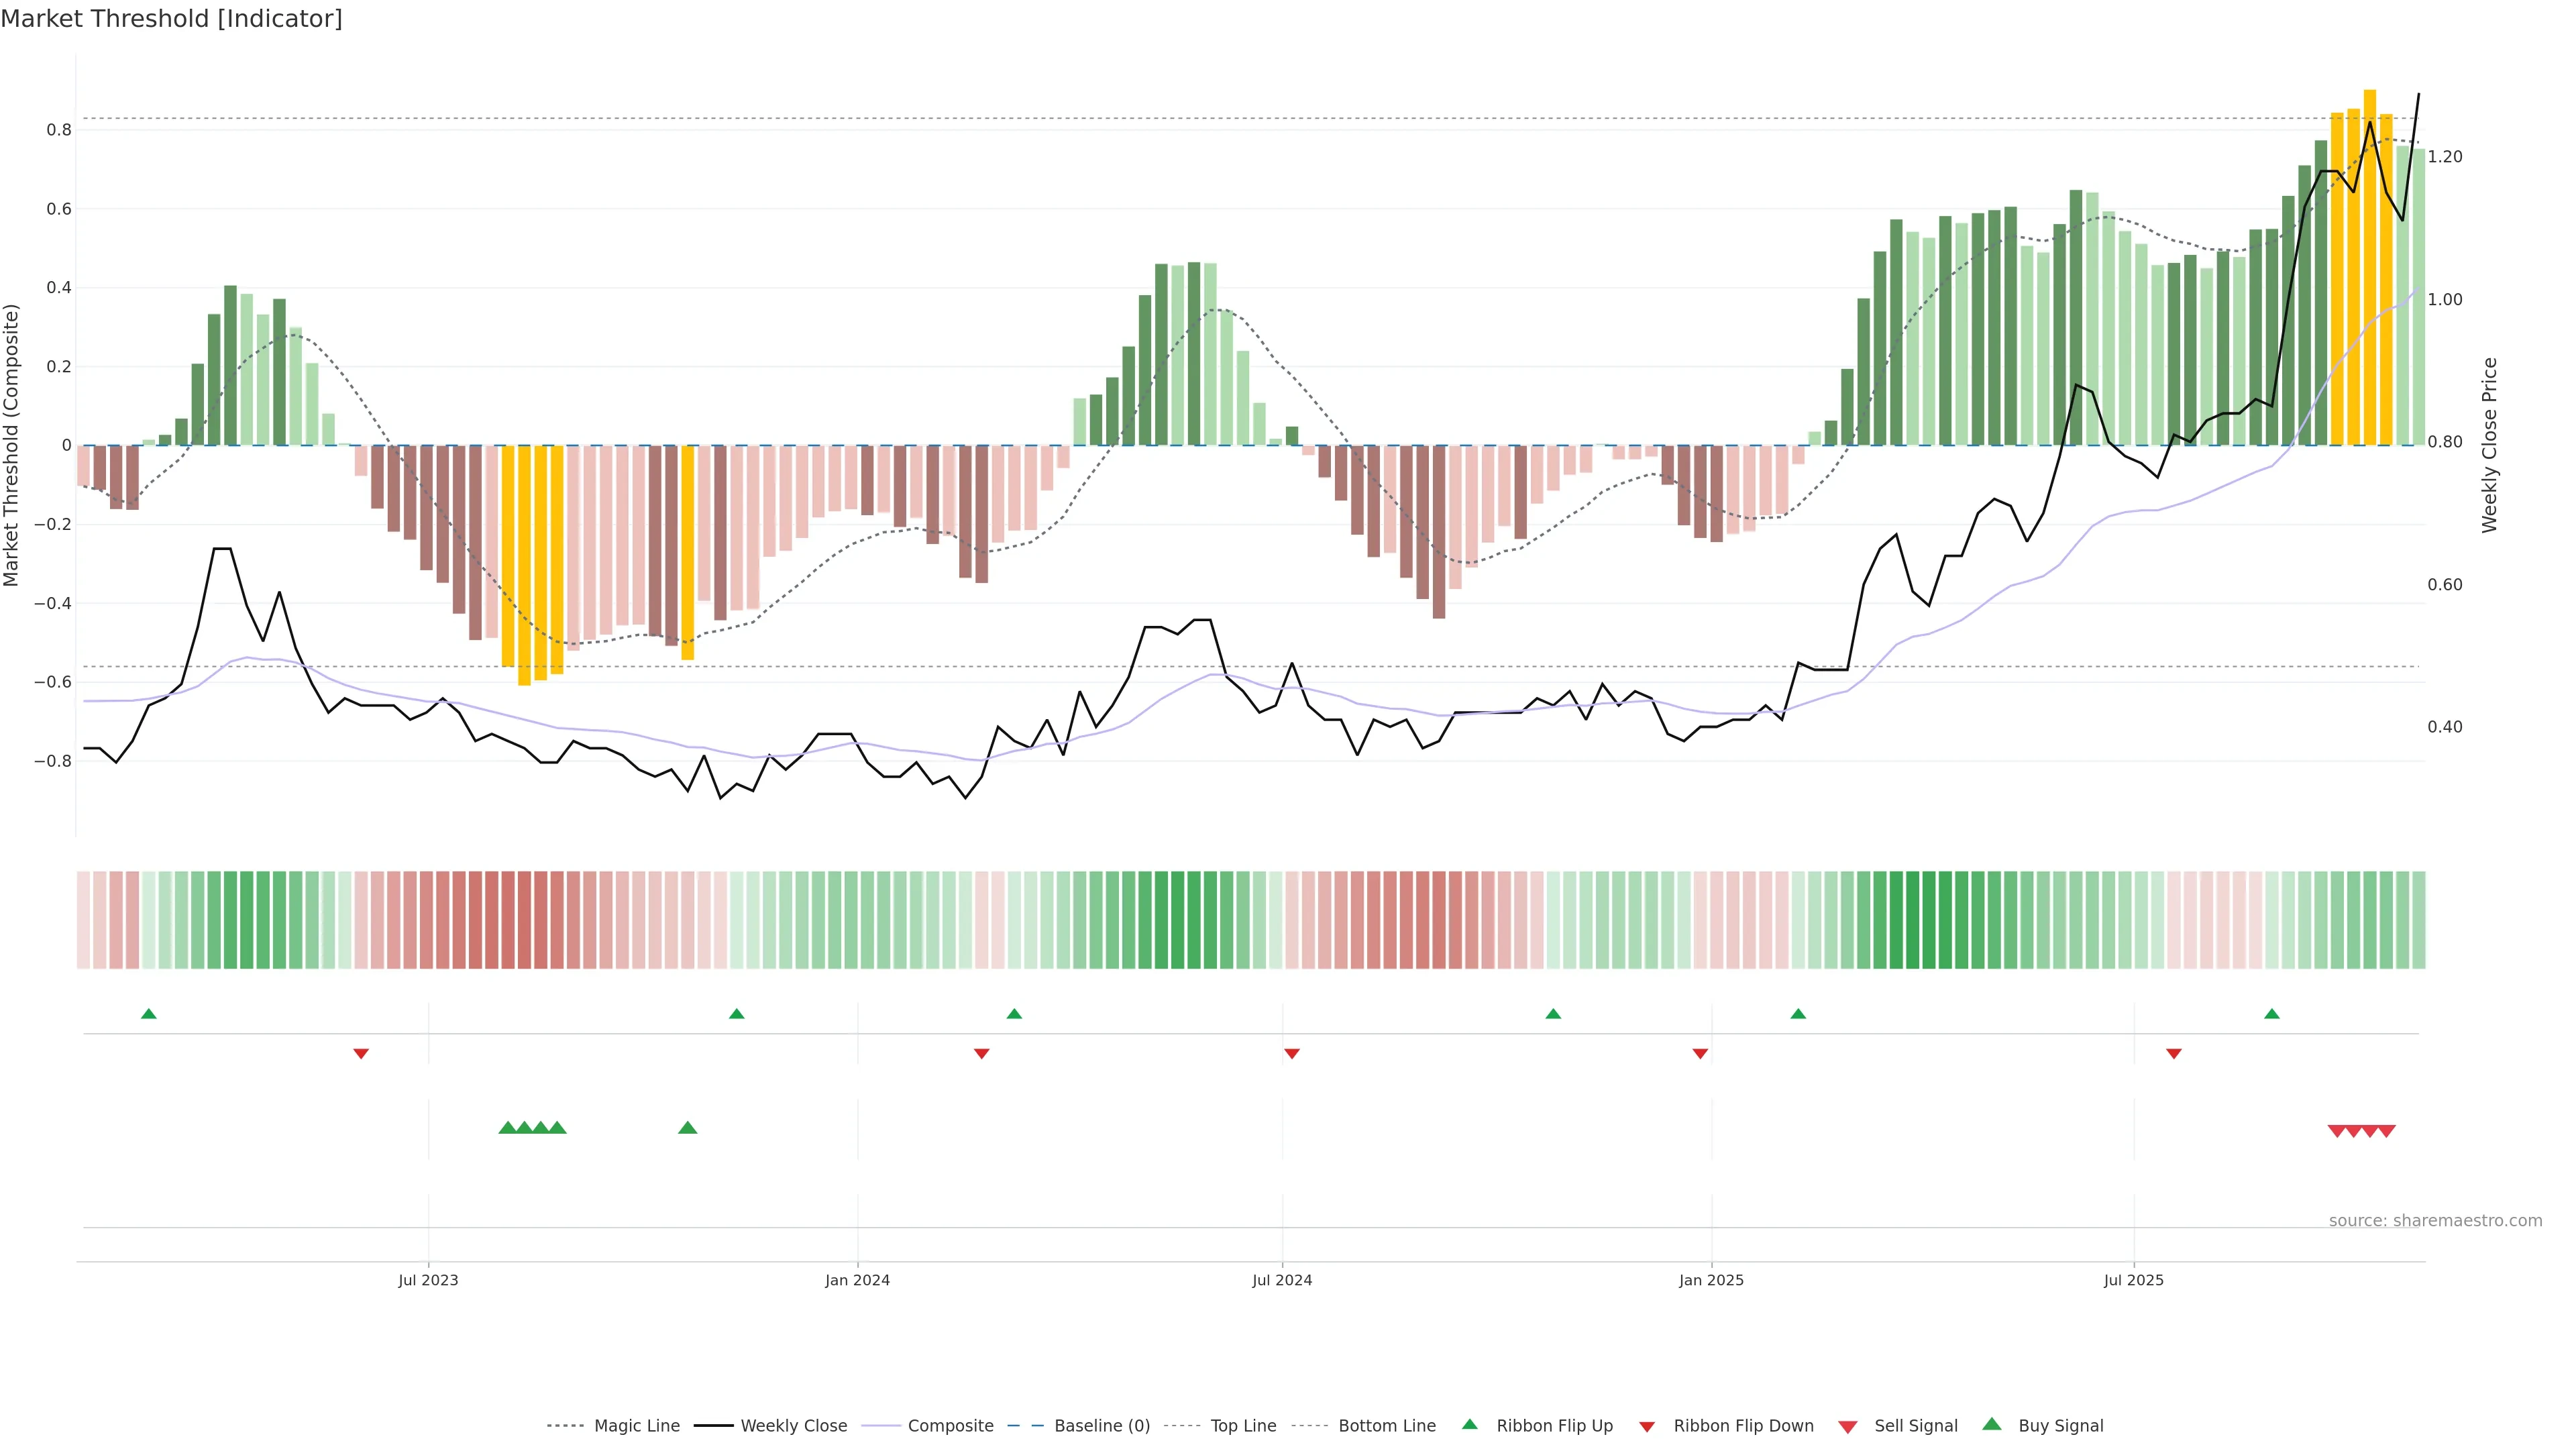The width and height of the screenshot is (2576, 1449).
Task: Click the source sharemaestro.com text
Action: (x=2435, y=1221)
